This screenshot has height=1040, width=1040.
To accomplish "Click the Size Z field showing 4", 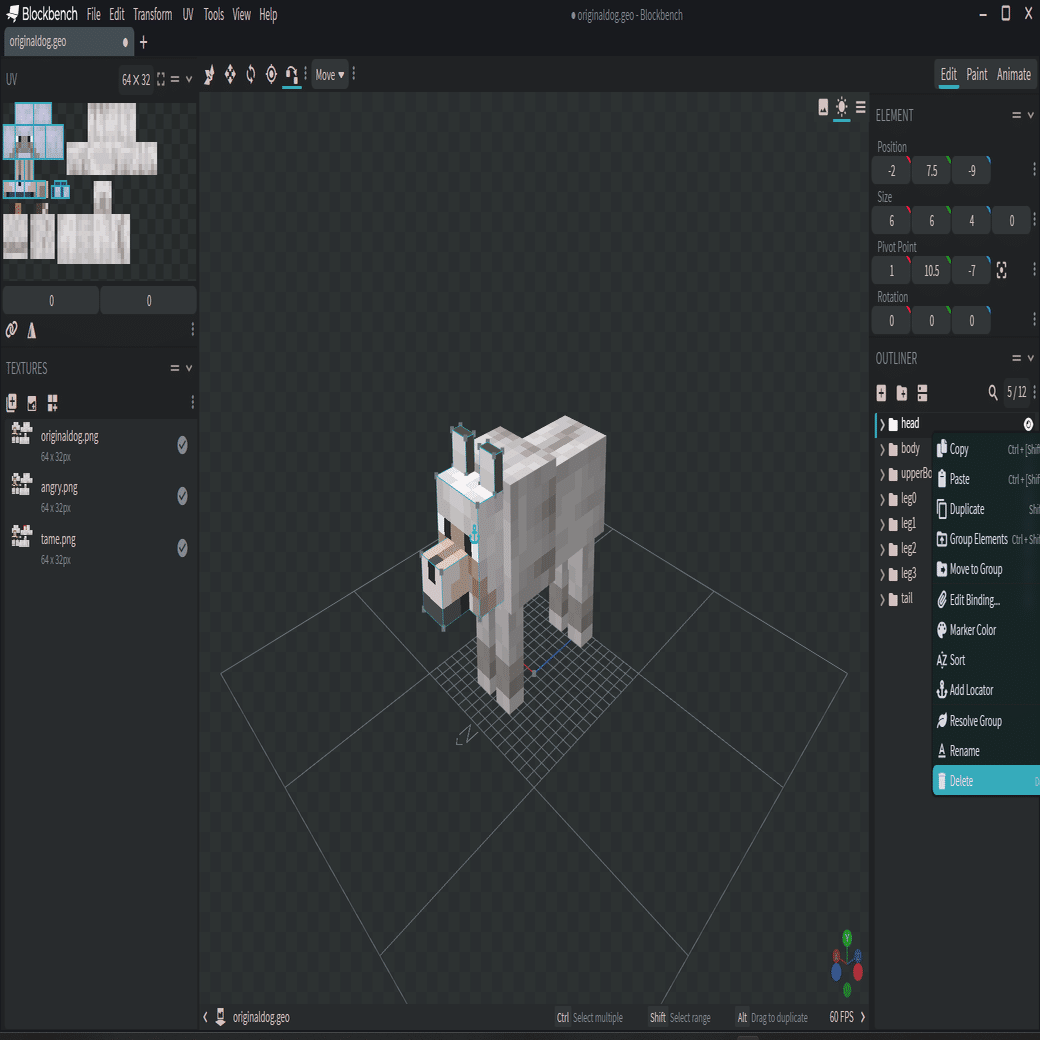I will tap(971, 220).
